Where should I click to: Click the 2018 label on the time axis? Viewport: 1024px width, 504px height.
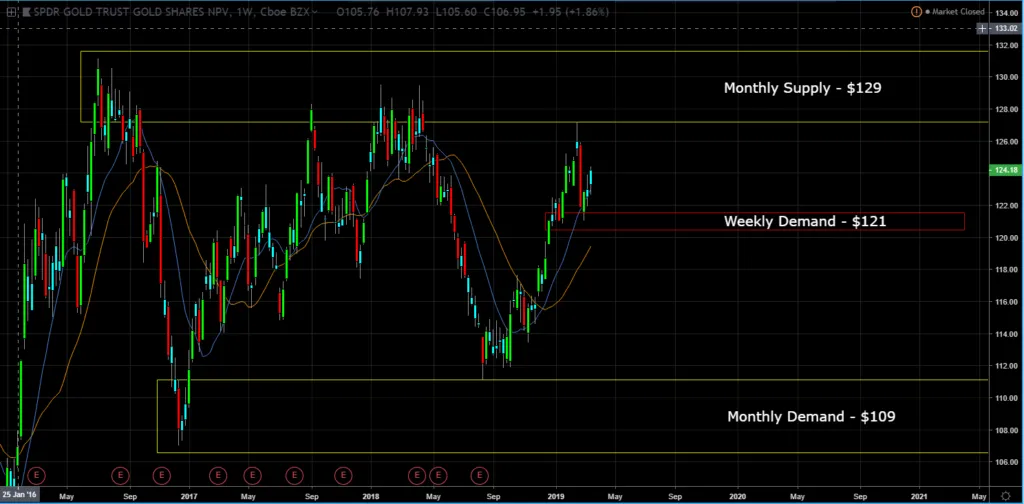click(371, 495)
